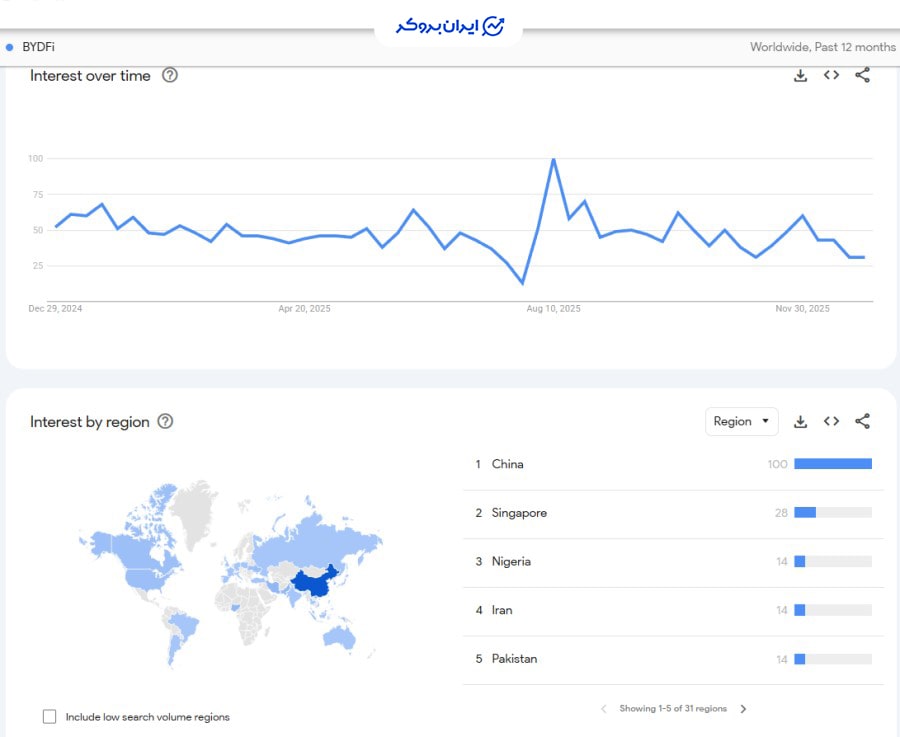Click the chart peak at 100
Image resolution: width=900 pixels, height=737 pixels.
click(553, 160)
